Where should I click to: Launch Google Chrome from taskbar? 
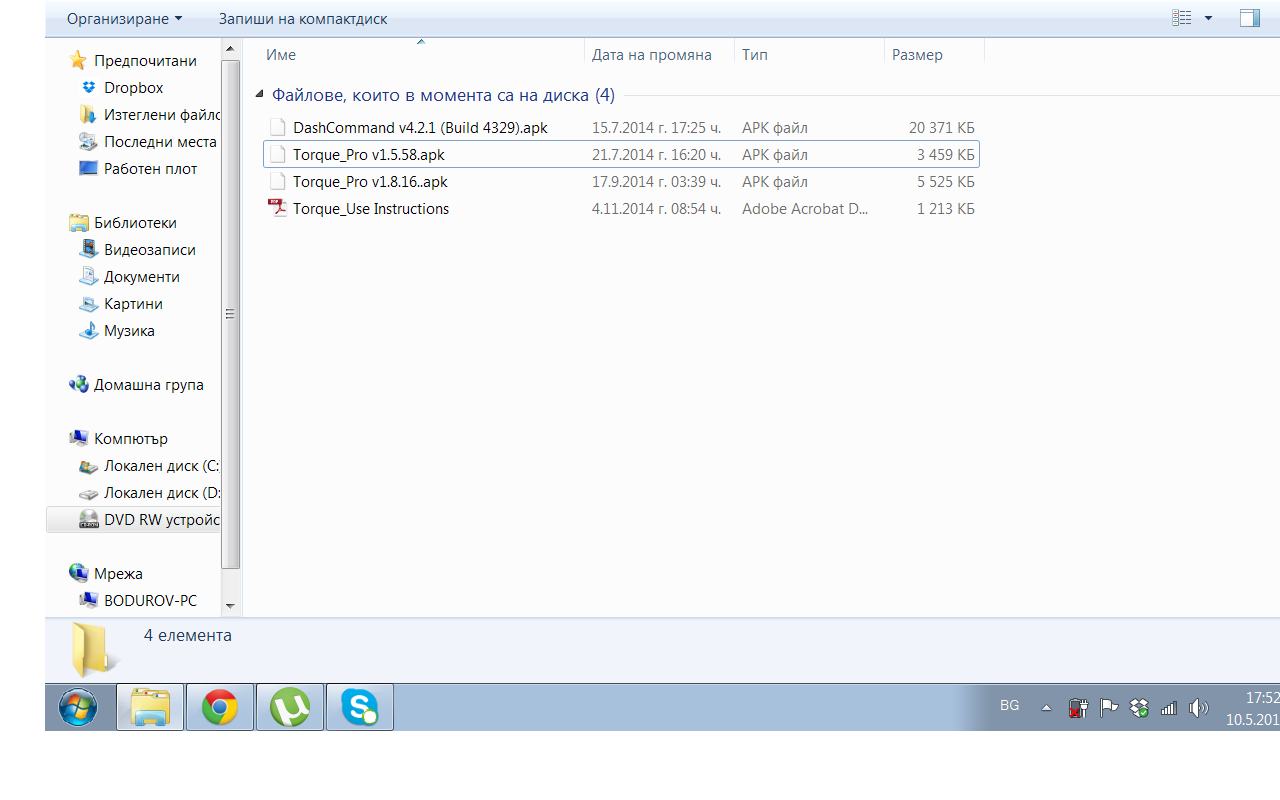[220, 708]
